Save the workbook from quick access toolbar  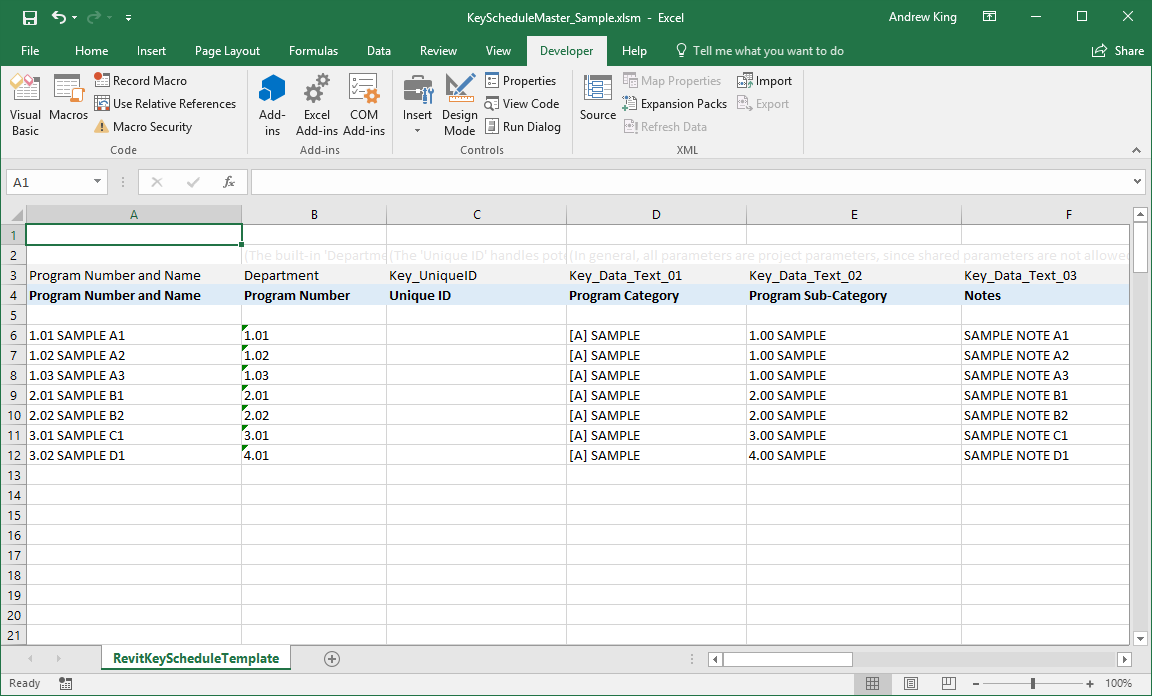[29, 18]
